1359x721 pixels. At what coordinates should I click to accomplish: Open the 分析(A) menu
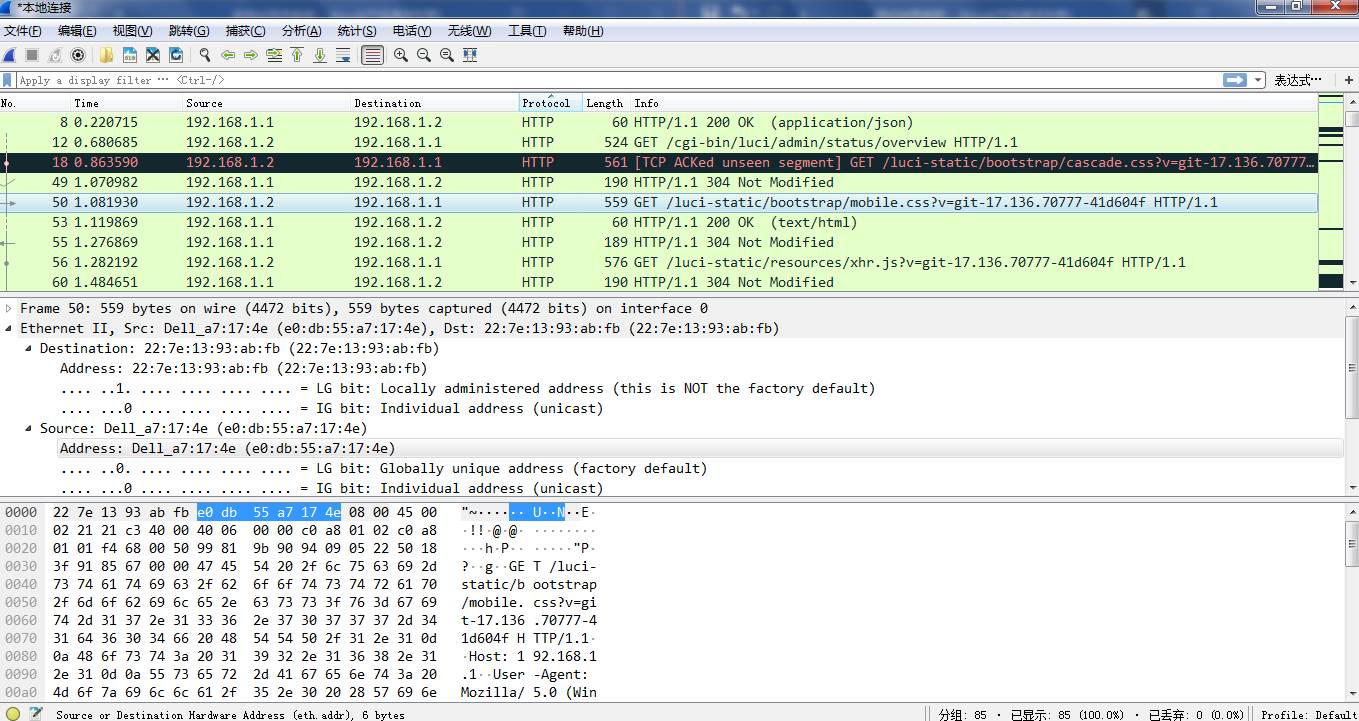302,31
